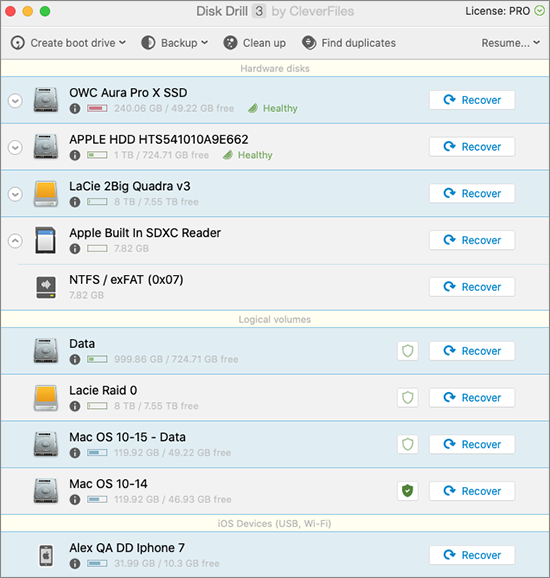Click the Hardware disks section header
Image resolution: width=550 pixels, height=578 pixels.
pyautogui.click(x=275, y=69)
